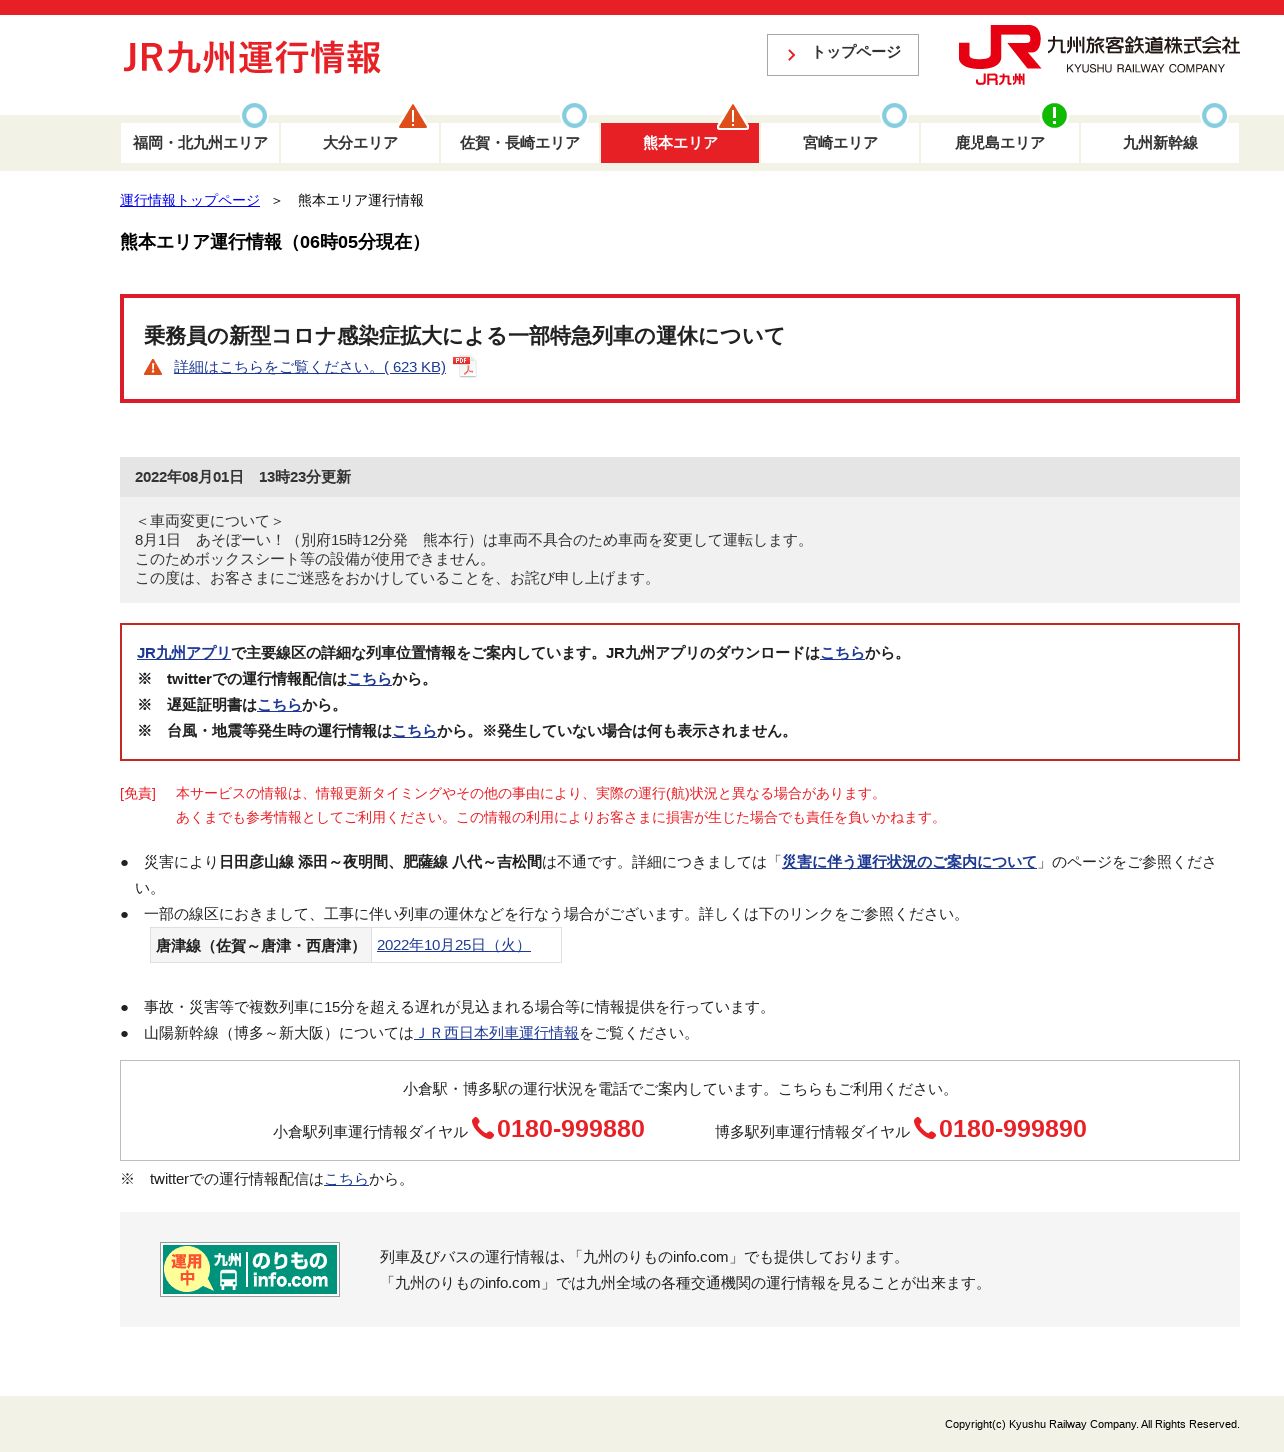Select the 熊本エリア tab
The width and height of the screenshot is (1284, 1452).
[680, 143]
